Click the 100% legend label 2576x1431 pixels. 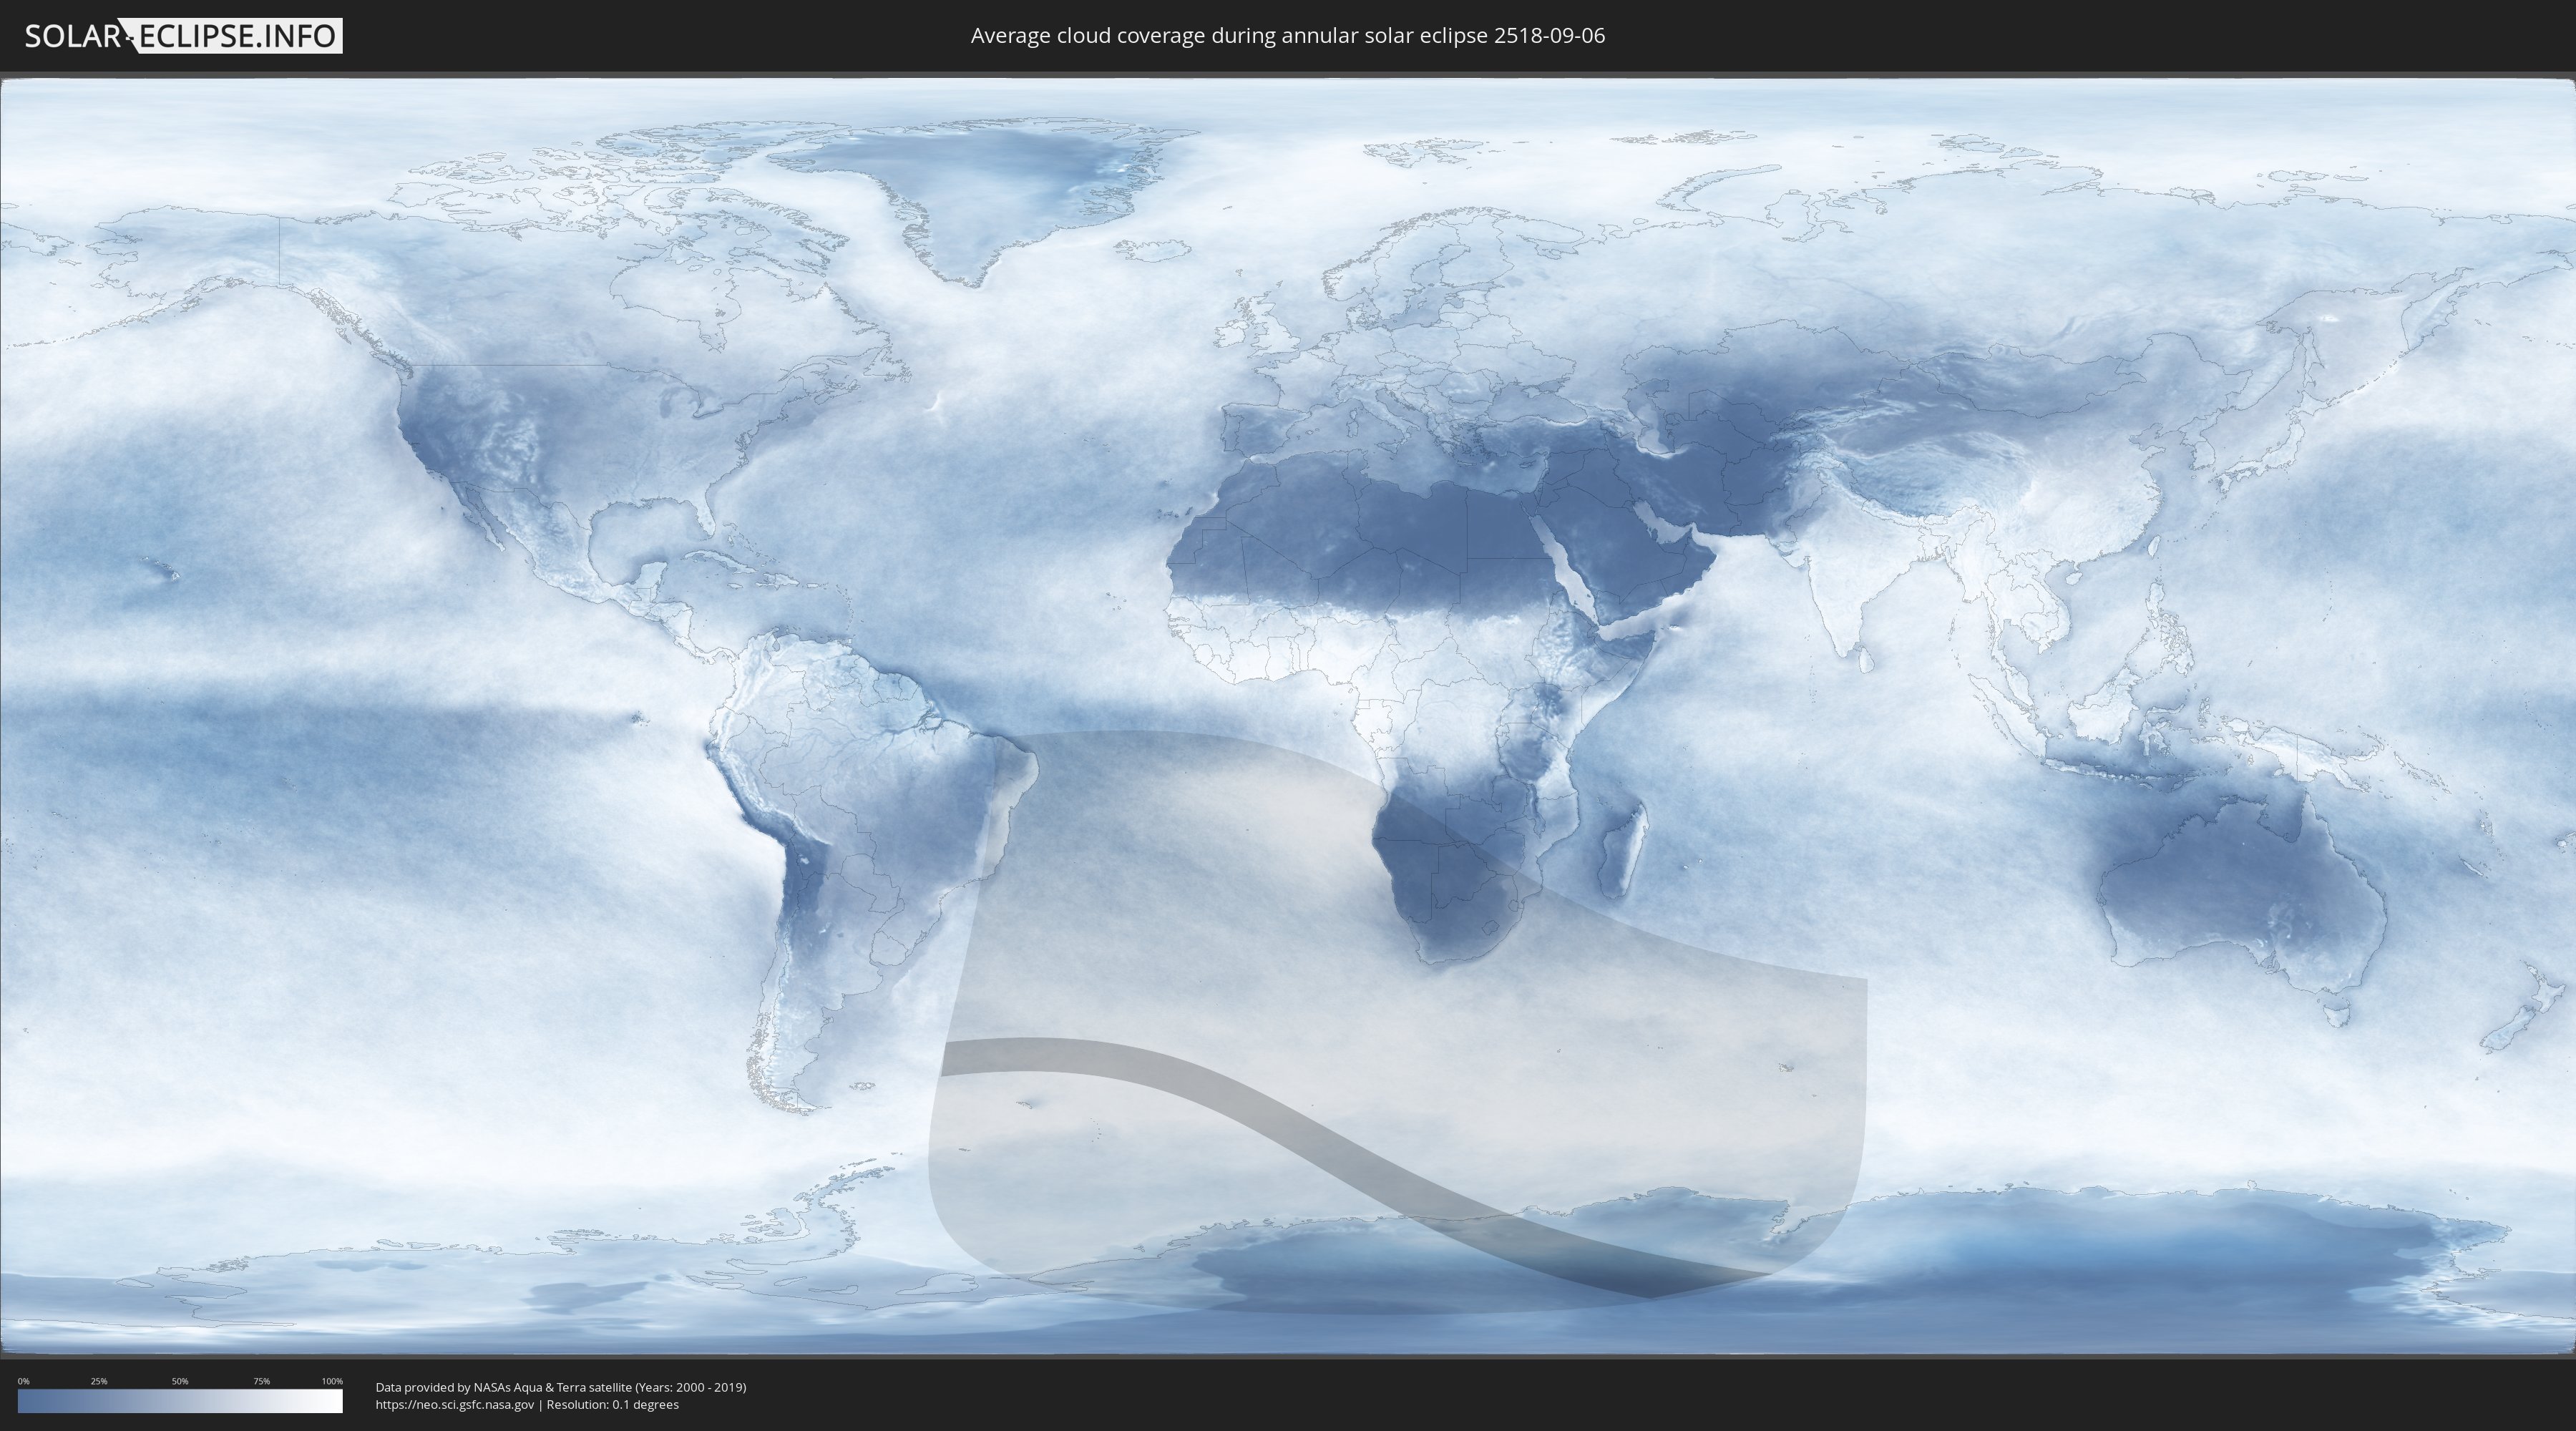tap(332, 1381)
